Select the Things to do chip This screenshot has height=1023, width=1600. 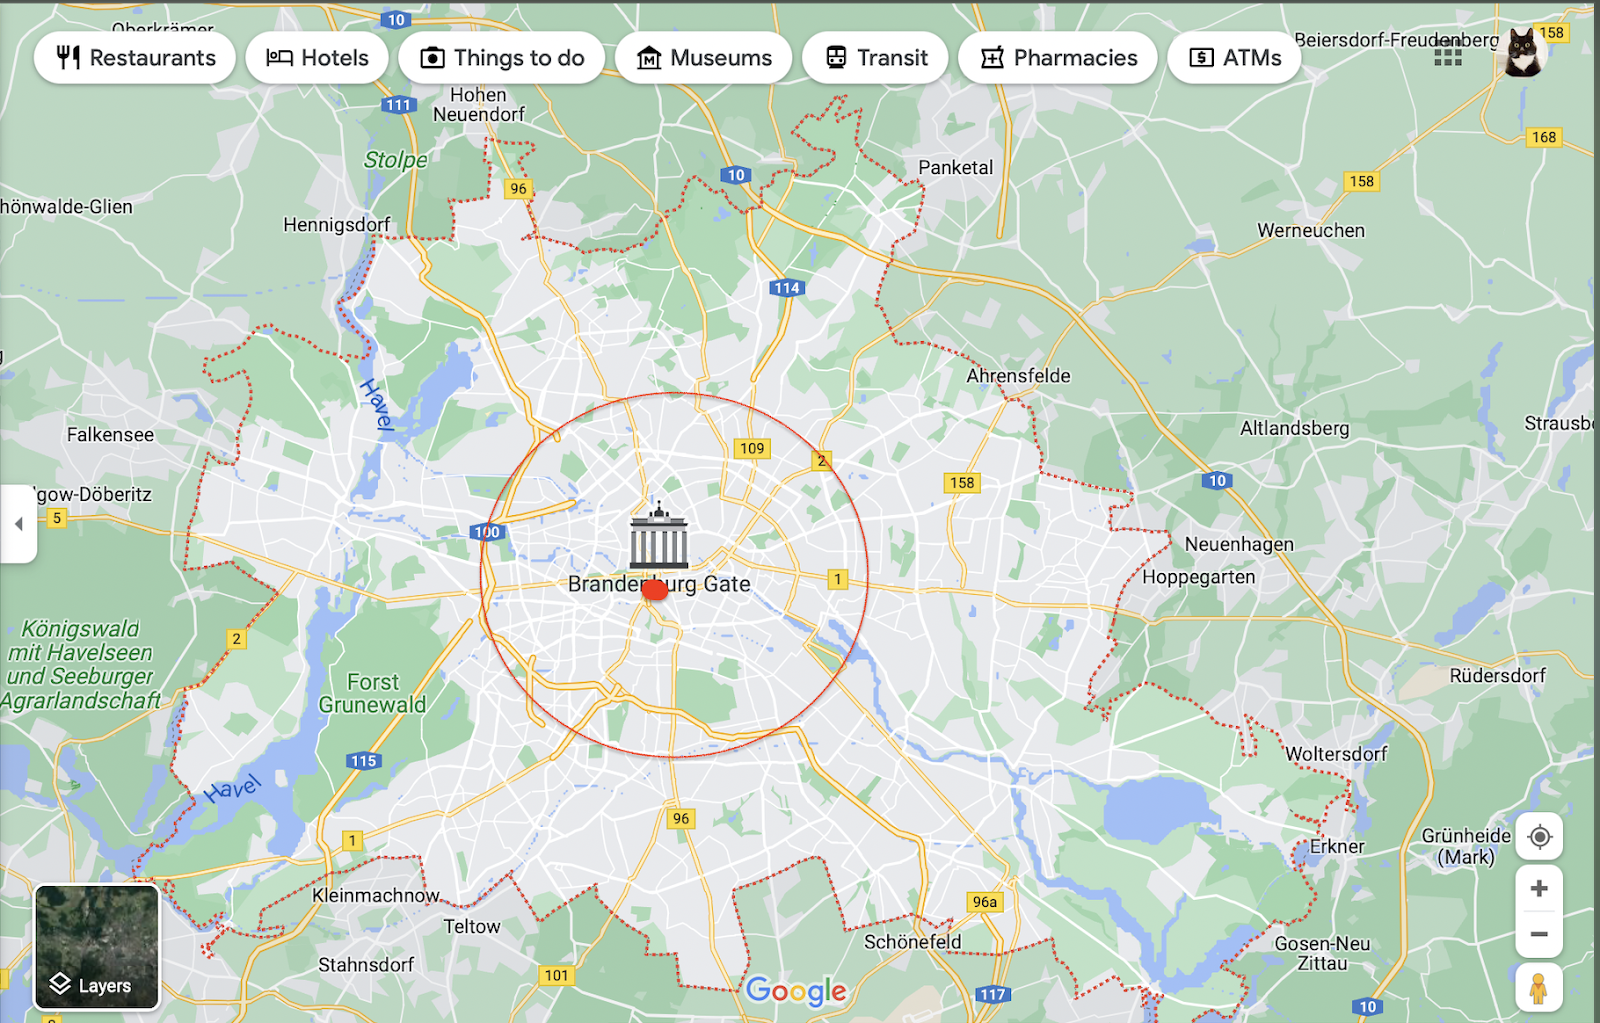point(501,58)
